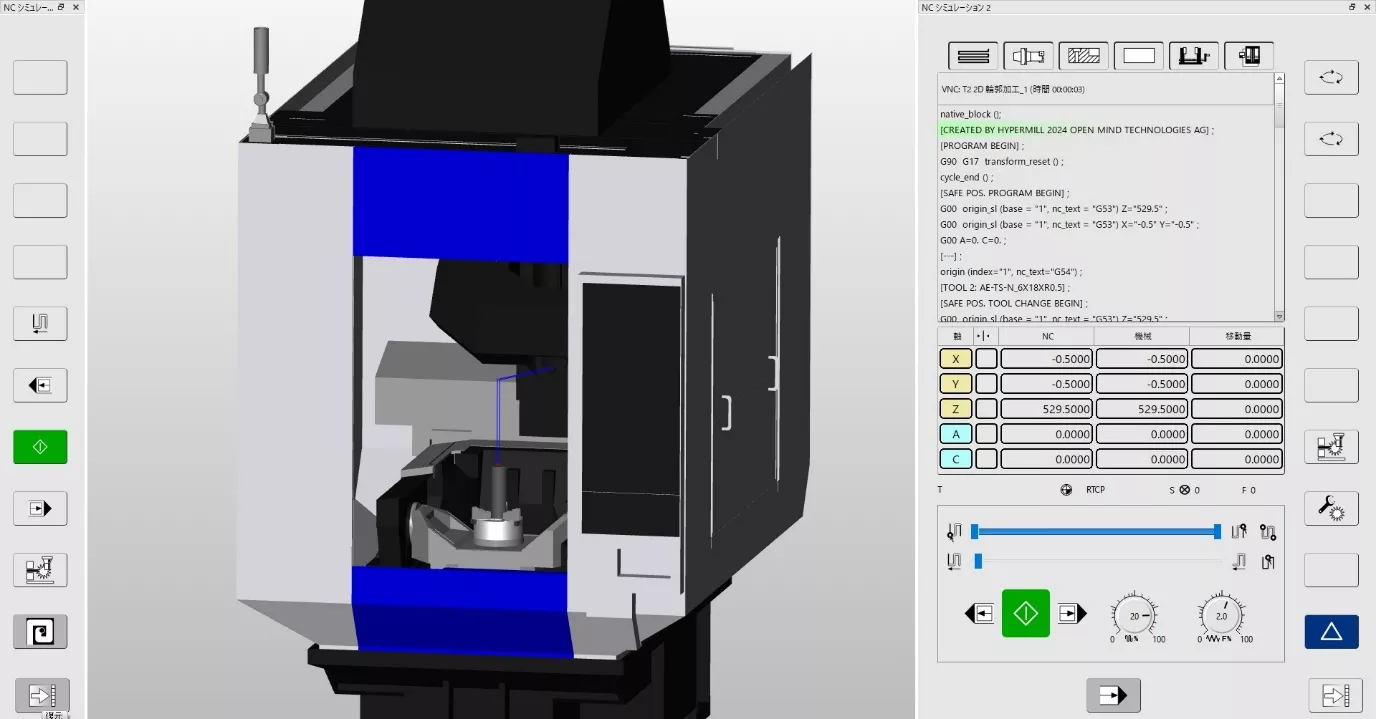Click the fixture clamp display icon
The width and height of the screenshot is (1376, 719).
[x=1194, y=56]
